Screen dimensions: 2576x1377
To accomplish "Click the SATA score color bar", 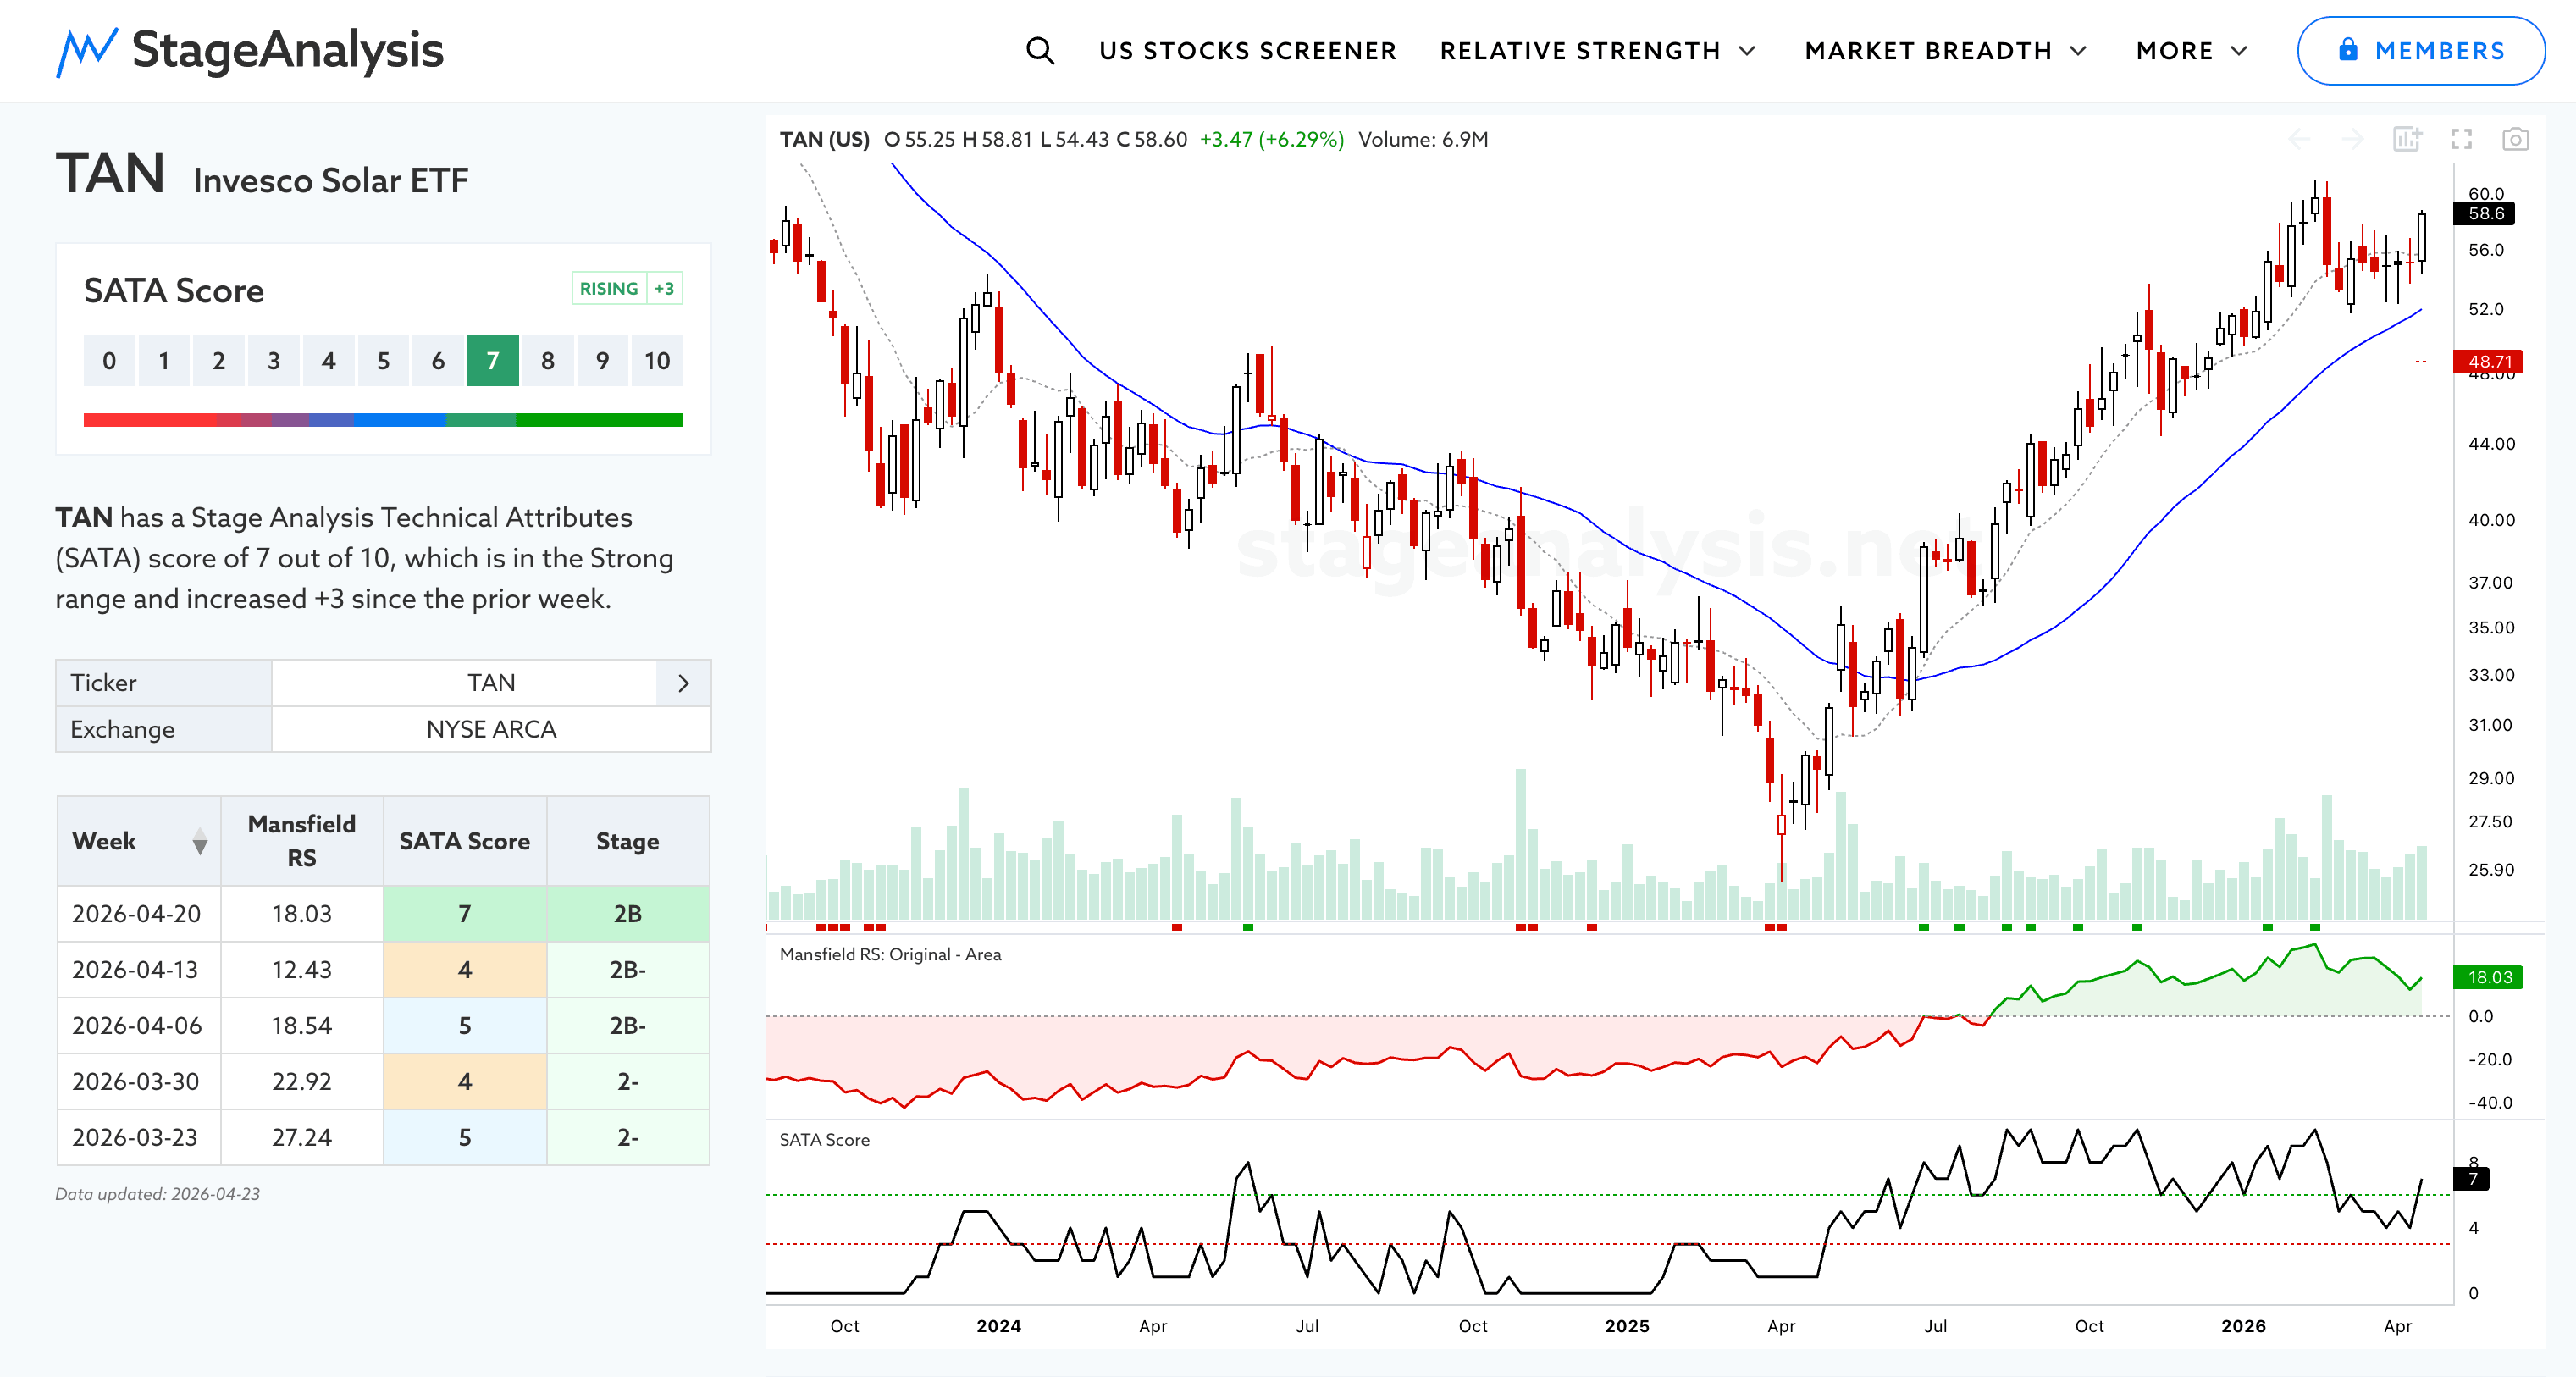I will tap(383, 420).
